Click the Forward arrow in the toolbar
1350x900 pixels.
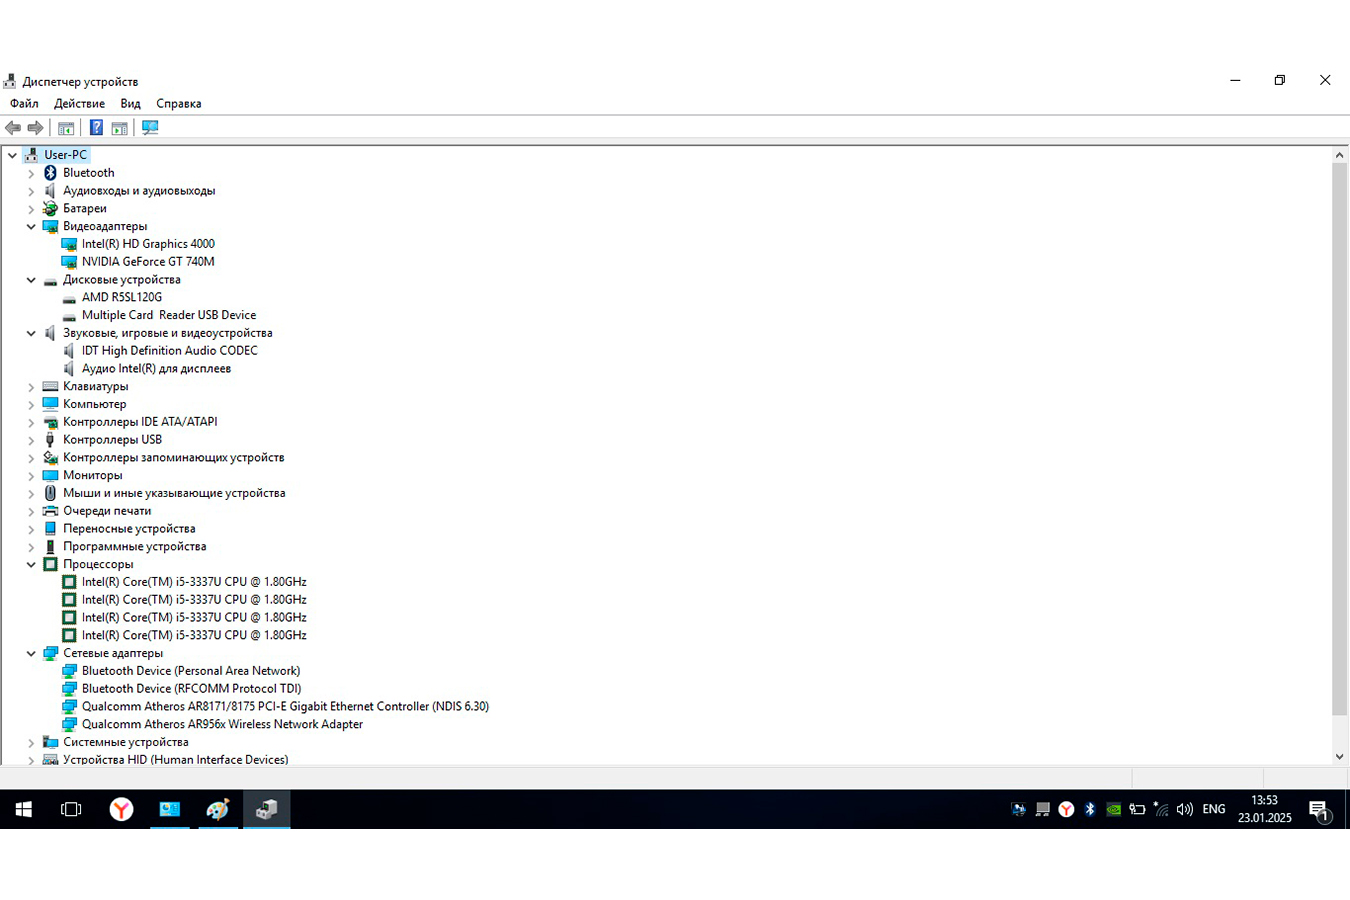36,128
